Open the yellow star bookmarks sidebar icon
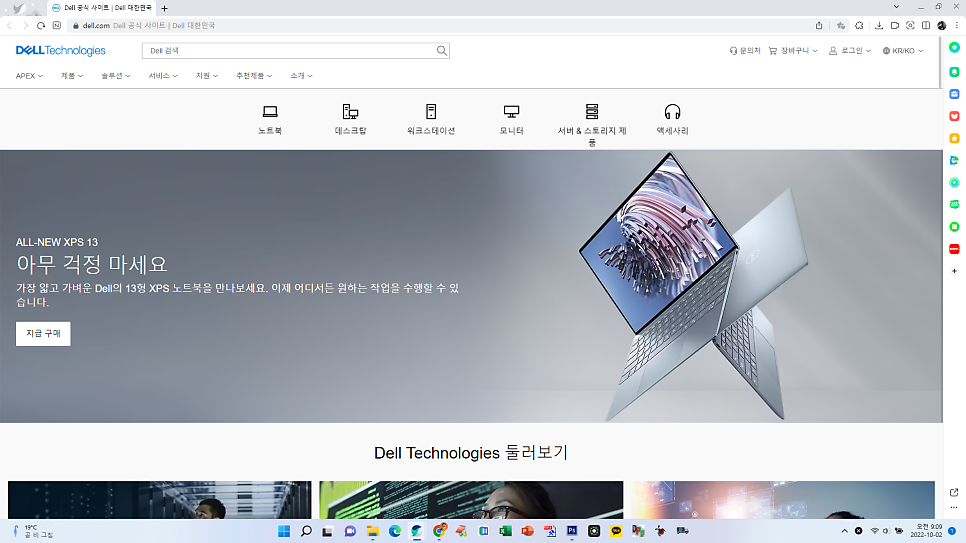The image size is (966, 543). tap(954, 138)
